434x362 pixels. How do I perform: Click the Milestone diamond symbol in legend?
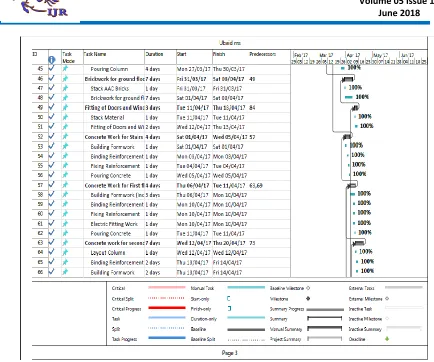click(308, 298)
